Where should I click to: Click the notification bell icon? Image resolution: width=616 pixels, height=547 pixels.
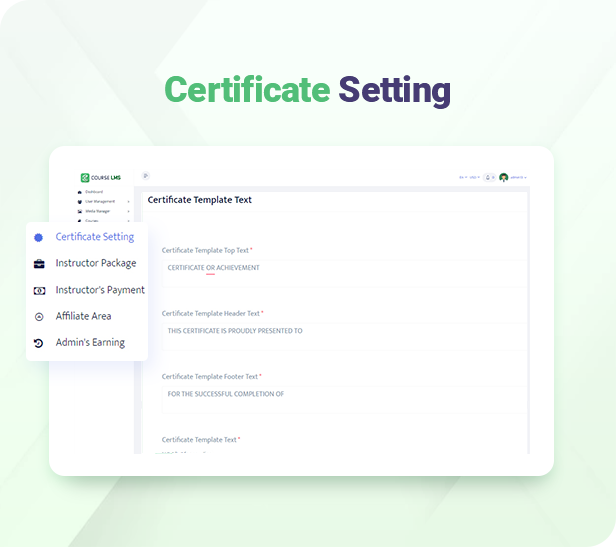tap(488, 177)
